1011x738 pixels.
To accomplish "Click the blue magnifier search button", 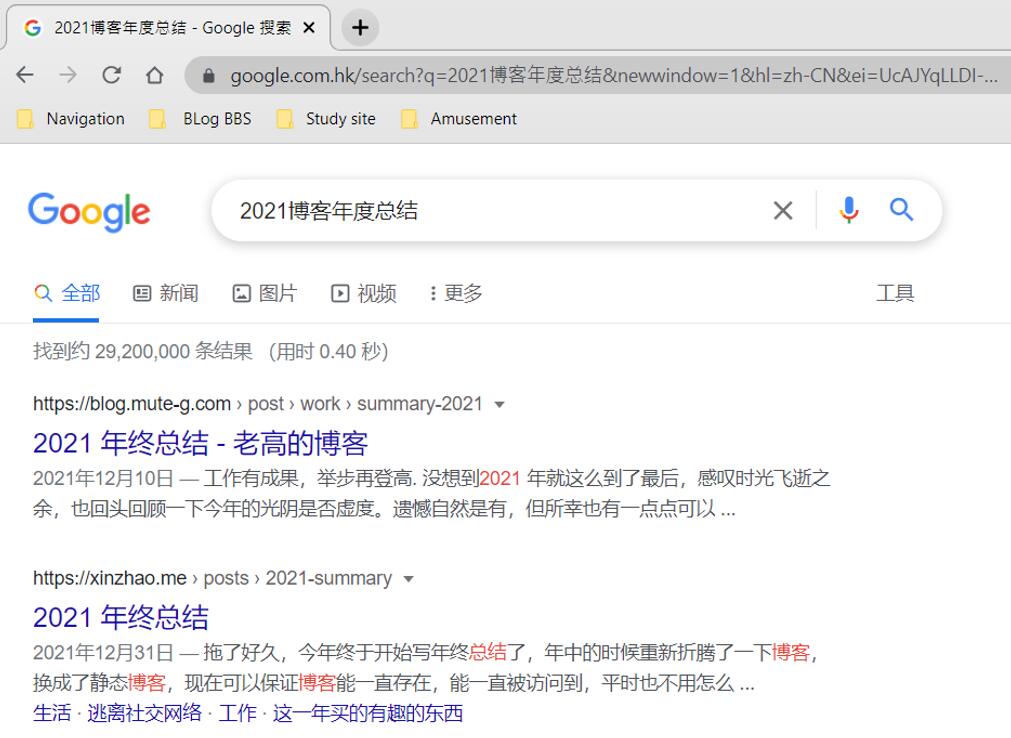I will [x=901, y=209].
